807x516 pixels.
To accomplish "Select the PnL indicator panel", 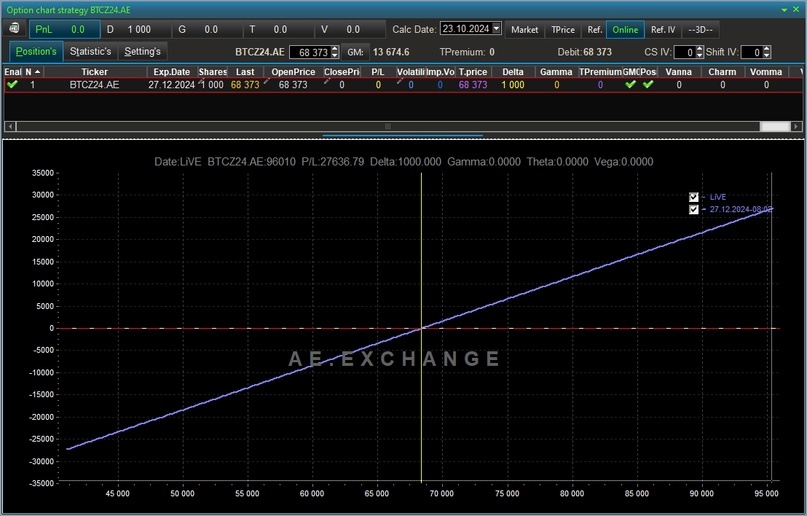I will coord(65,30).
